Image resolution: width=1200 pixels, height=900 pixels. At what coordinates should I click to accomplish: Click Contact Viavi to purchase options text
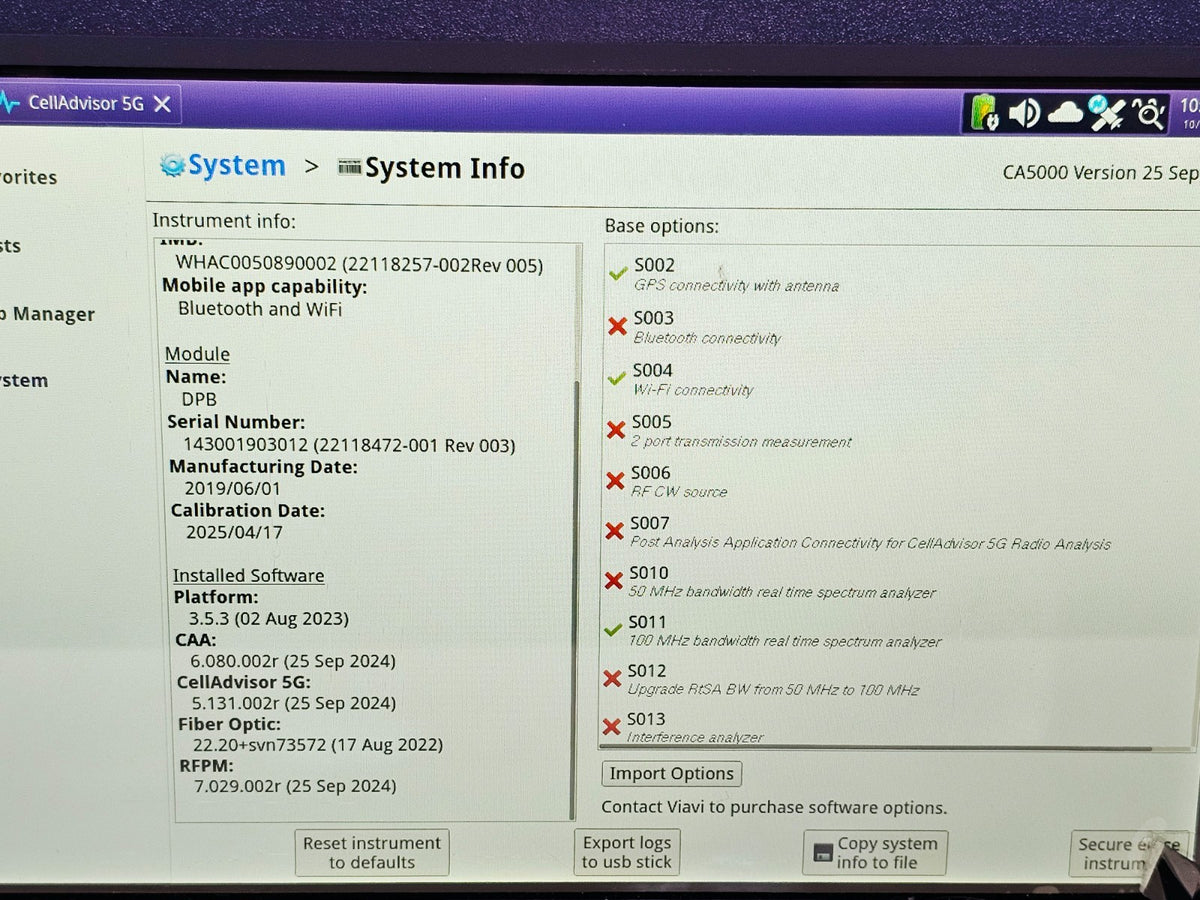click(774, 807)
